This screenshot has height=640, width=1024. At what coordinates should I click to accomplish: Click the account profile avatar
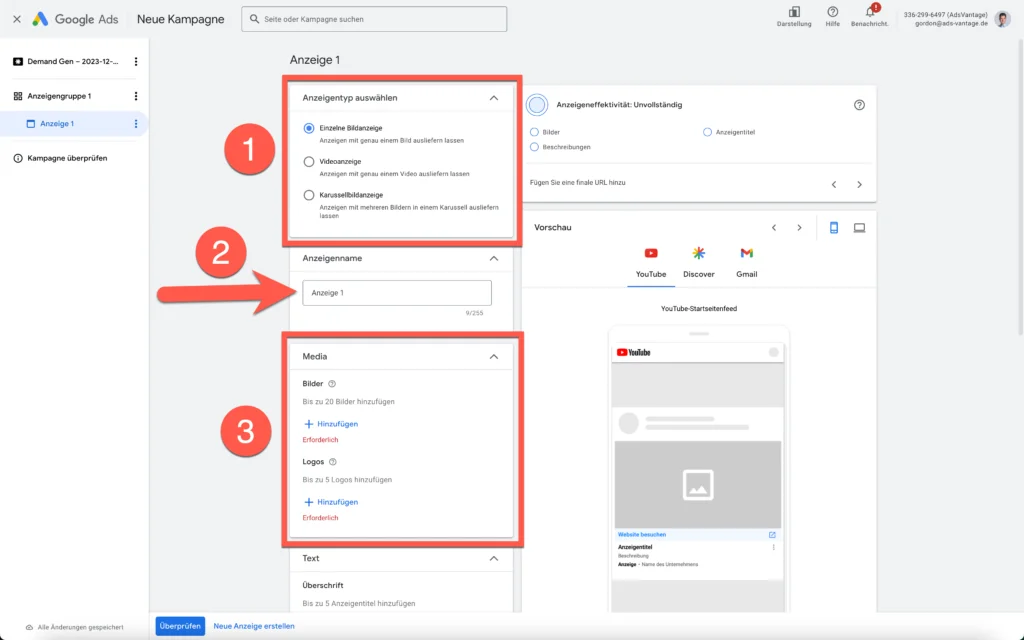tap(1003, 19)
